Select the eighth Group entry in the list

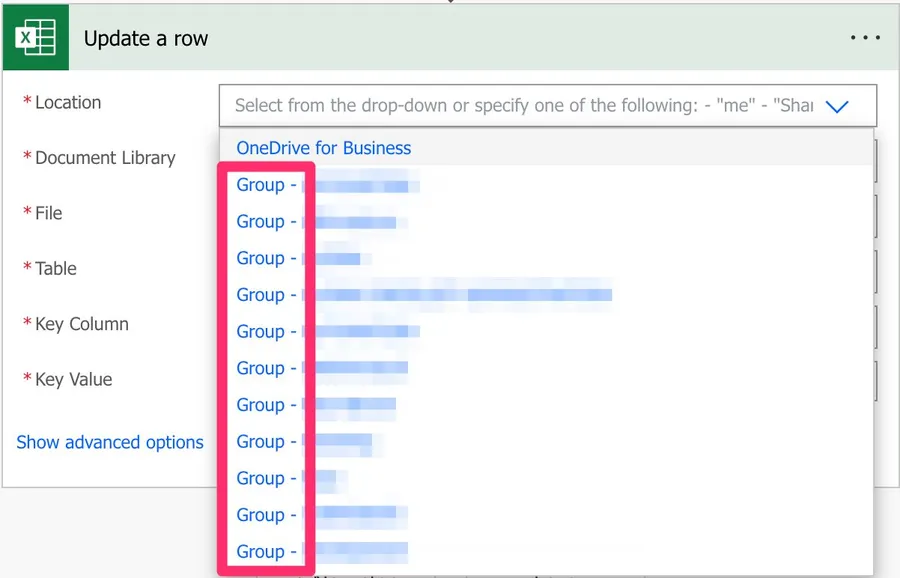coord(304,442)
